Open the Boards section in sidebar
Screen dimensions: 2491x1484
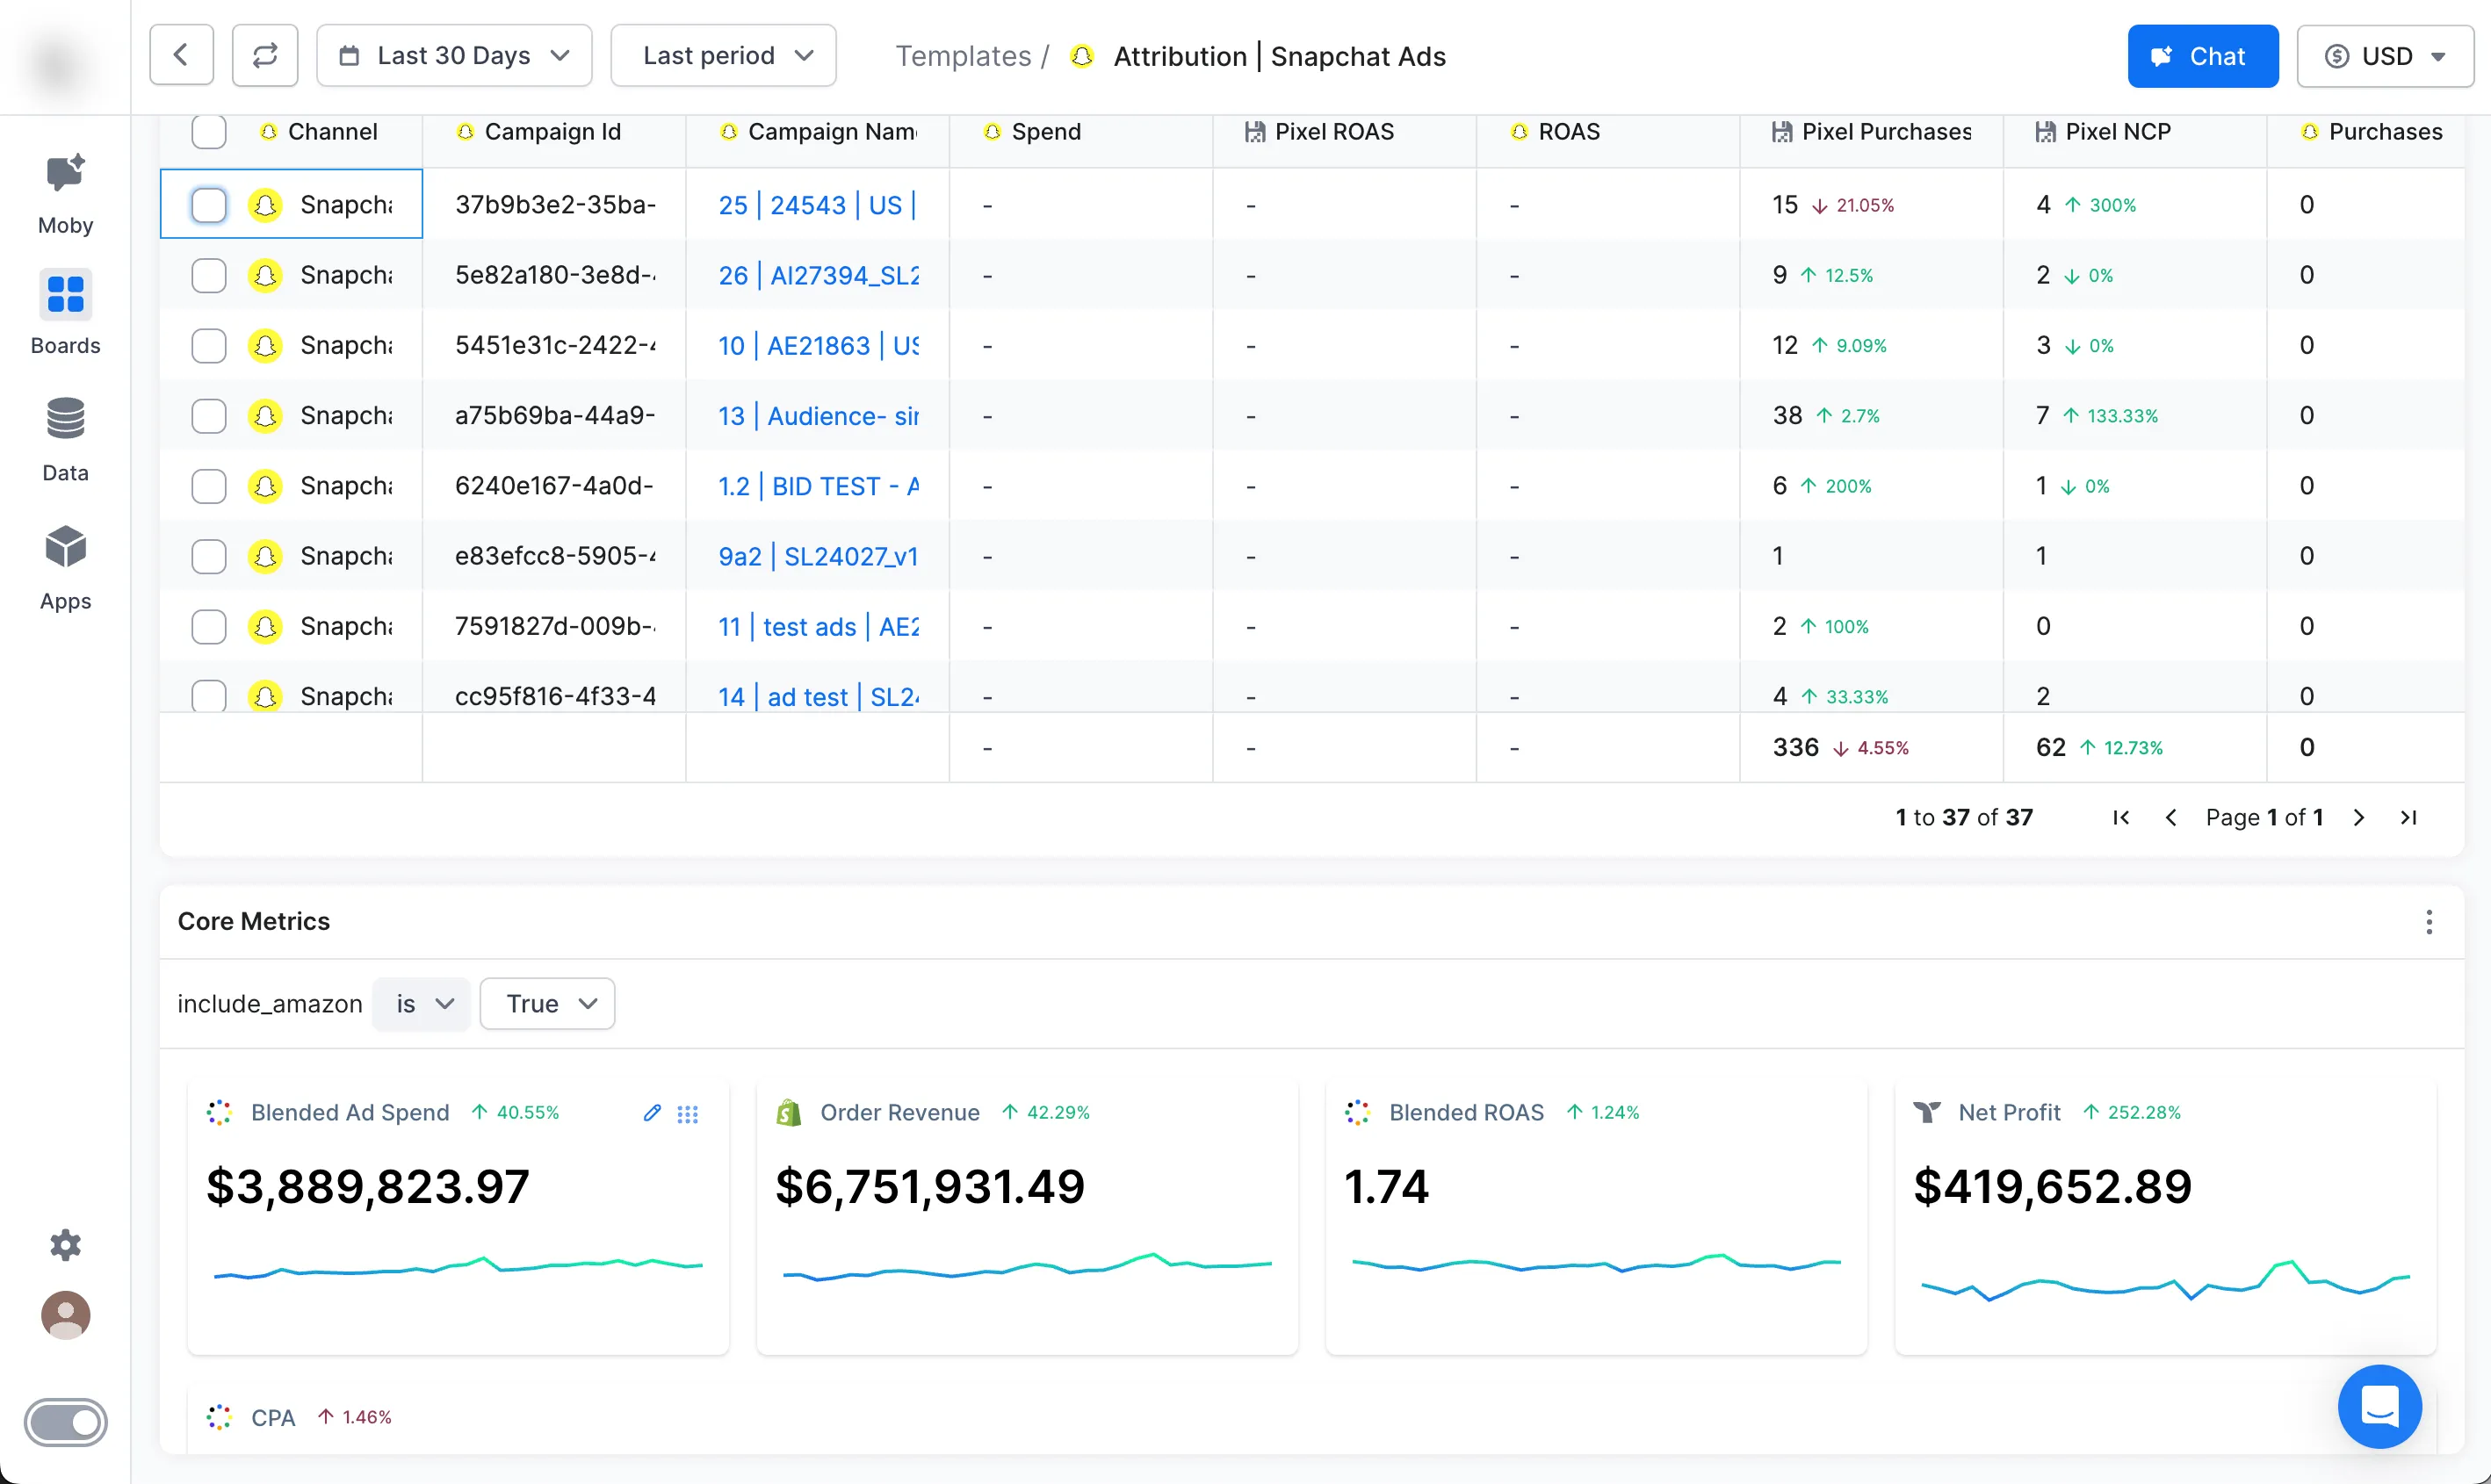tap(65, 296)
